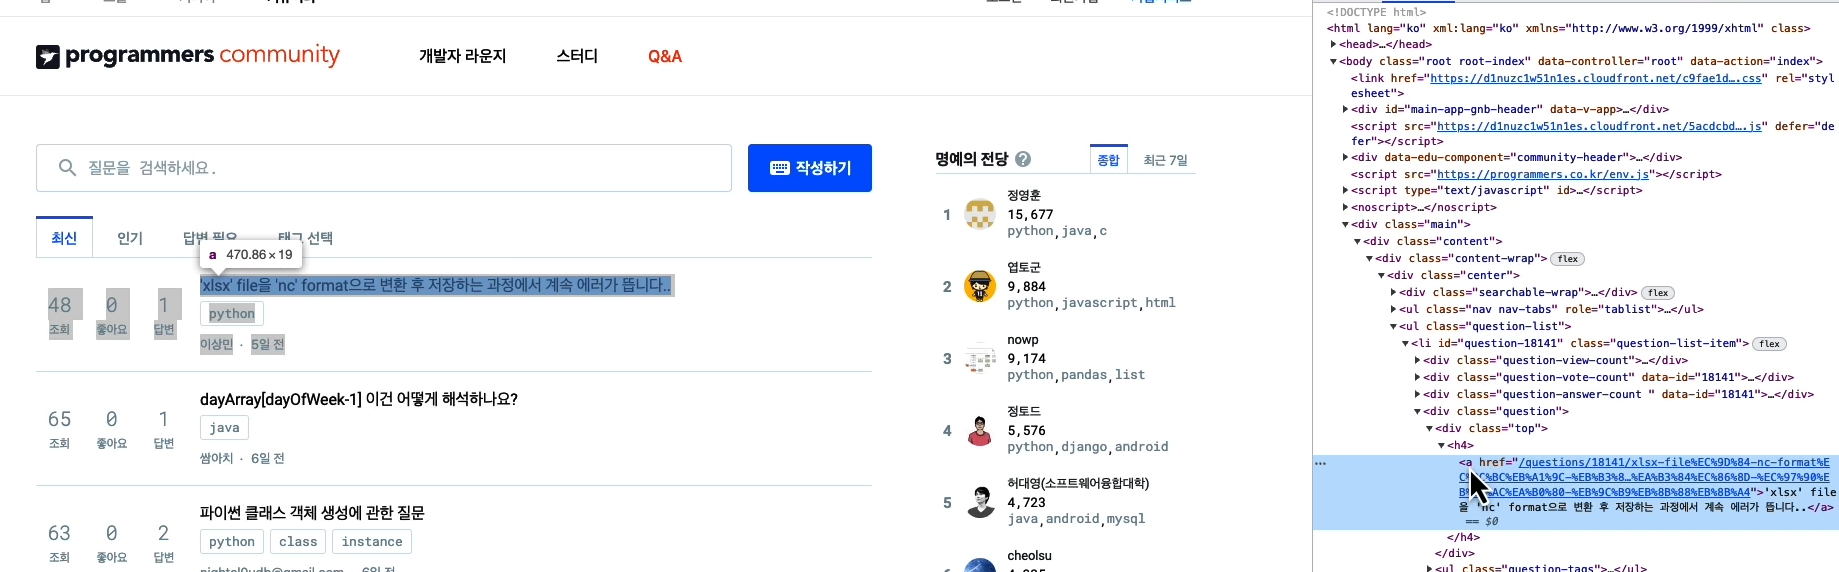The width and height of the screenshot is (1839, 572).
Task: Open 정영훈's avatar in the ranking
Action: (x=980, y=214)
